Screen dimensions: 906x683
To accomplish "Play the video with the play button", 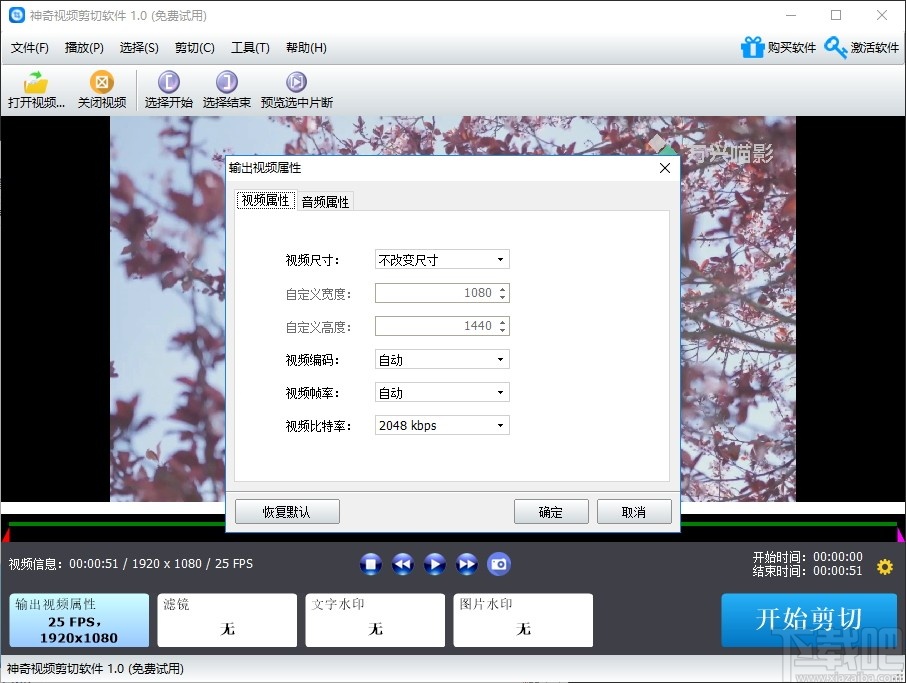I will [434, 564].
